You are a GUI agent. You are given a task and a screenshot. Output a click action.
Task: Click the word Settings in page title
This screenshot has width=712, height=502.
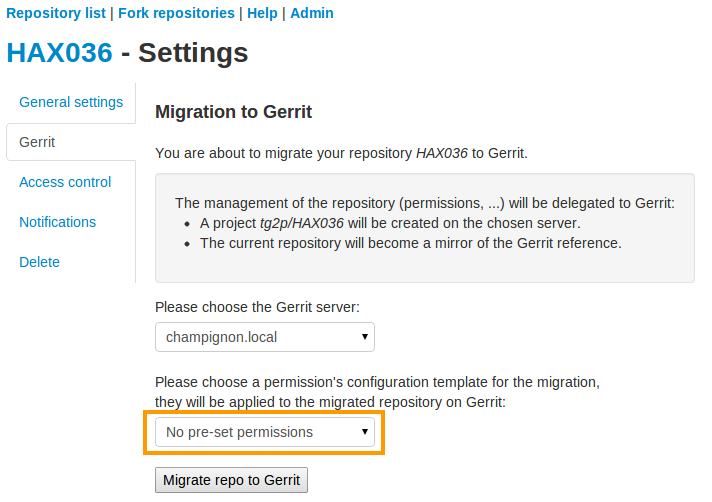(193, 53)
